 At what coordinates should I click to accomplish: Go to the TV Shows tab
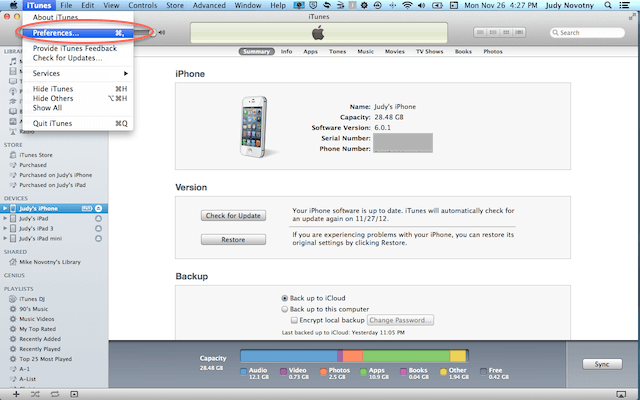(x=429, y=51)
